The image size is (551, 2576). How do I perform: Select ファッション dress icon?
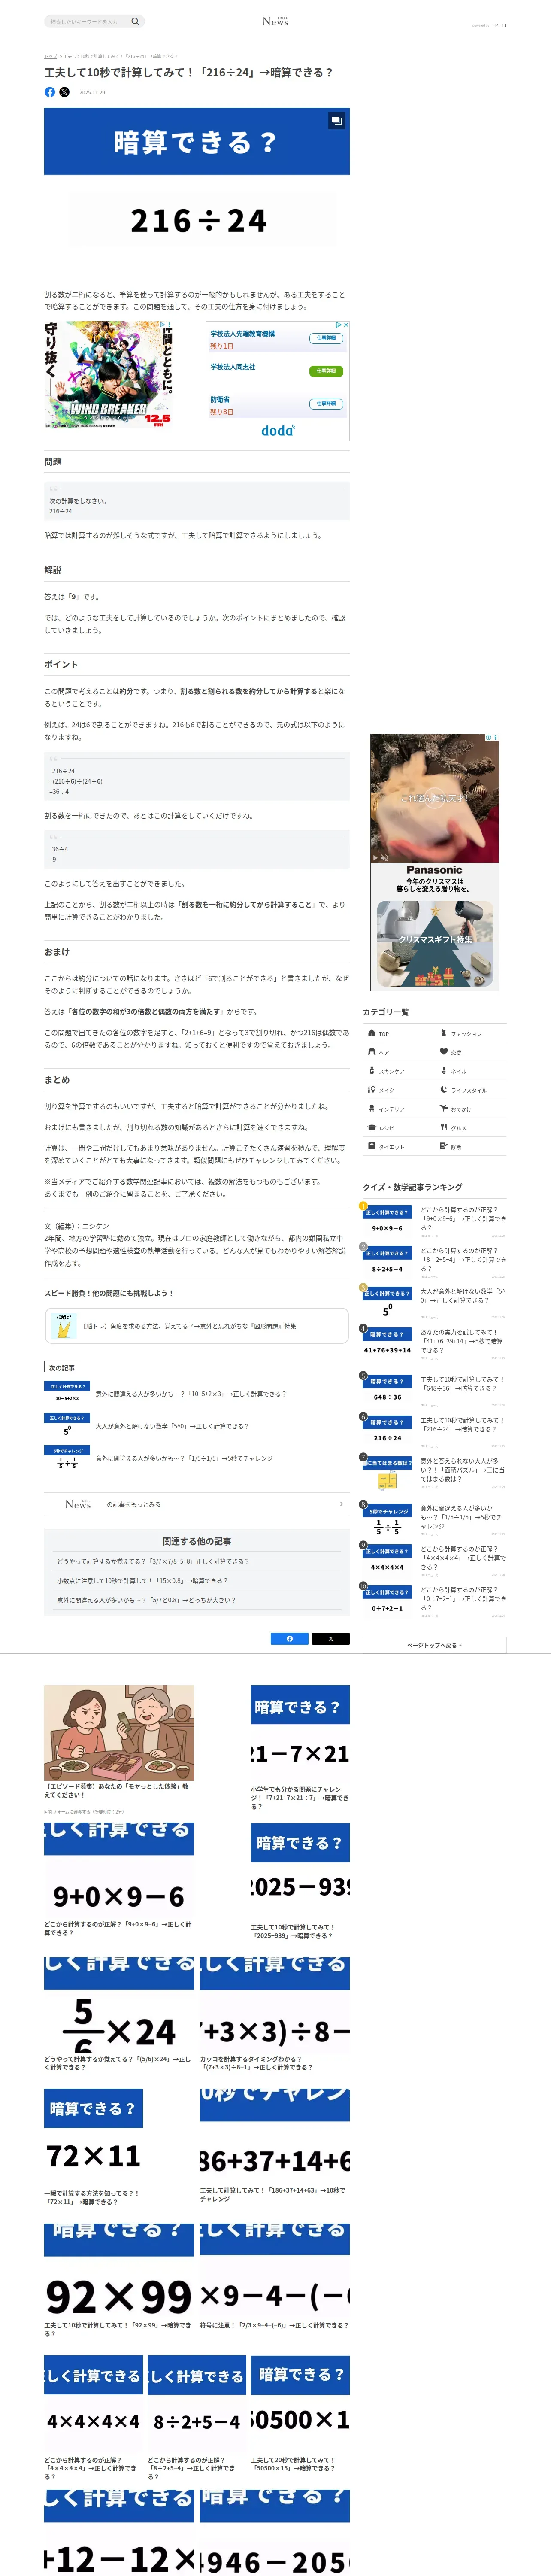pos(444,1033)
